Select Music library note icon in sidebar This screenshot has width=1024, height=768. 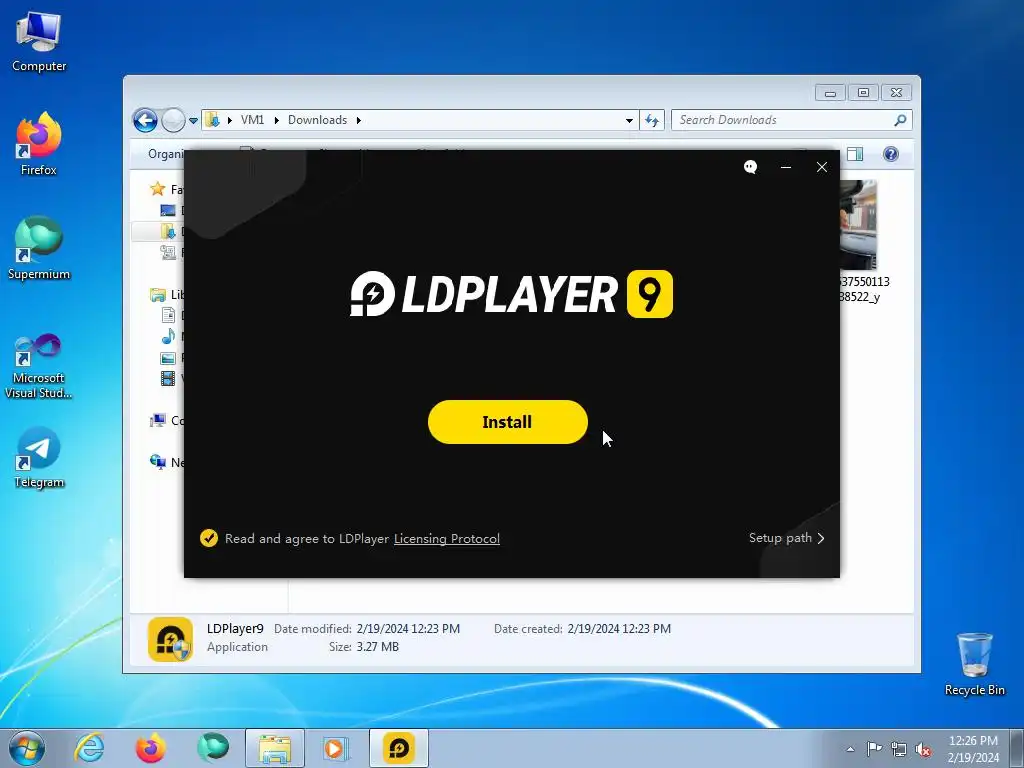[168, 336]
